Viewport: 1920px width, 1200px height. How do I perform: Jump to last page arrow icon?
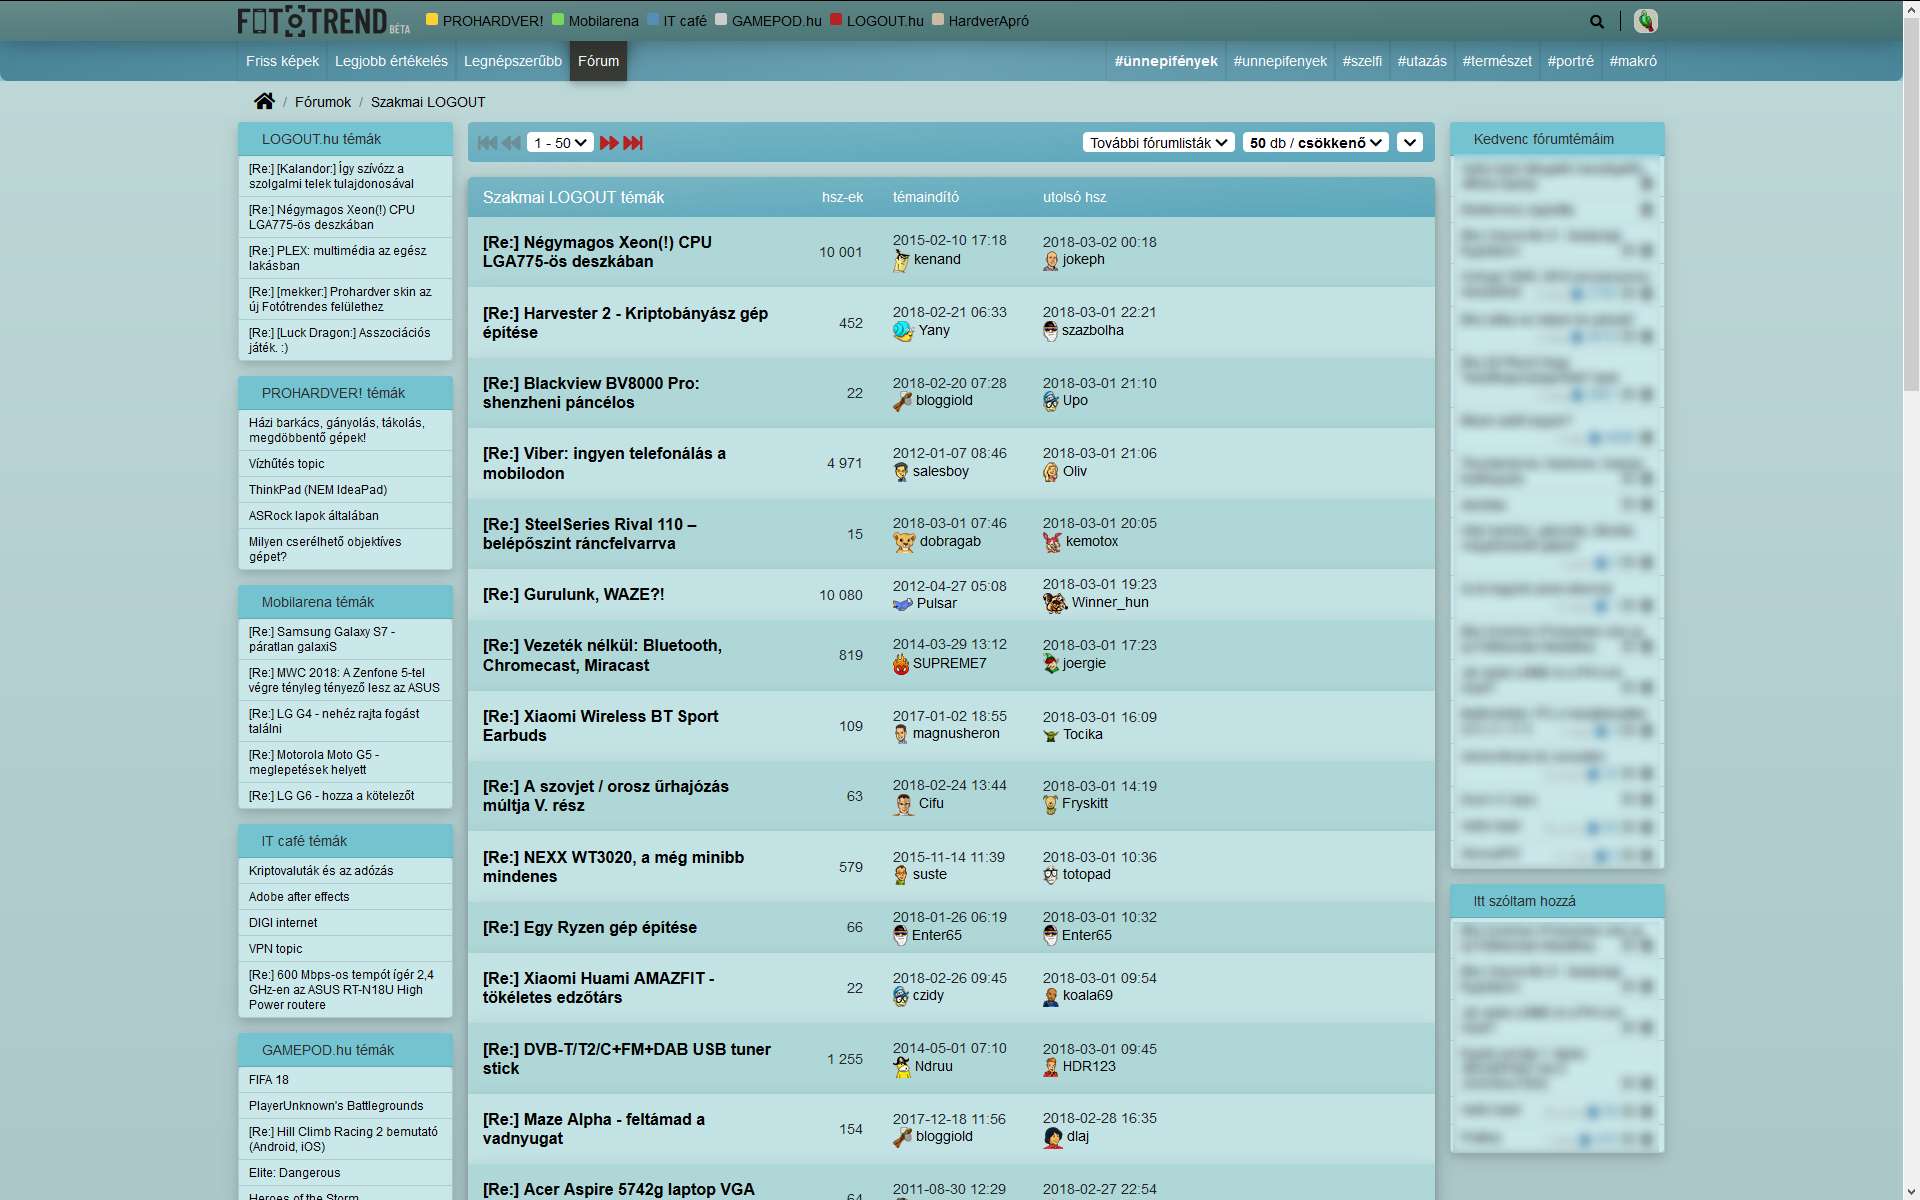tap(633, 143)
